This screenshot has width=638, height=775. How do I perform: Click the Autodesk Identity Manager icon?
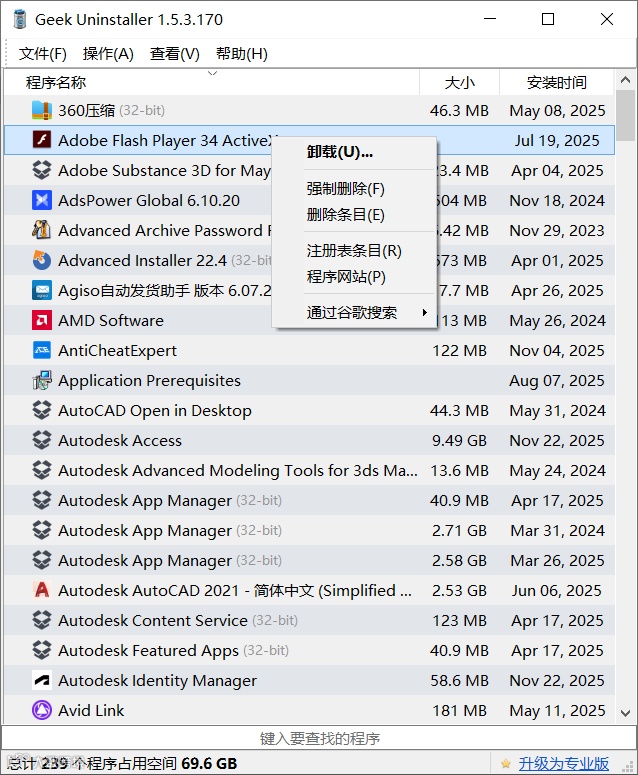click(x=42, y=680)
